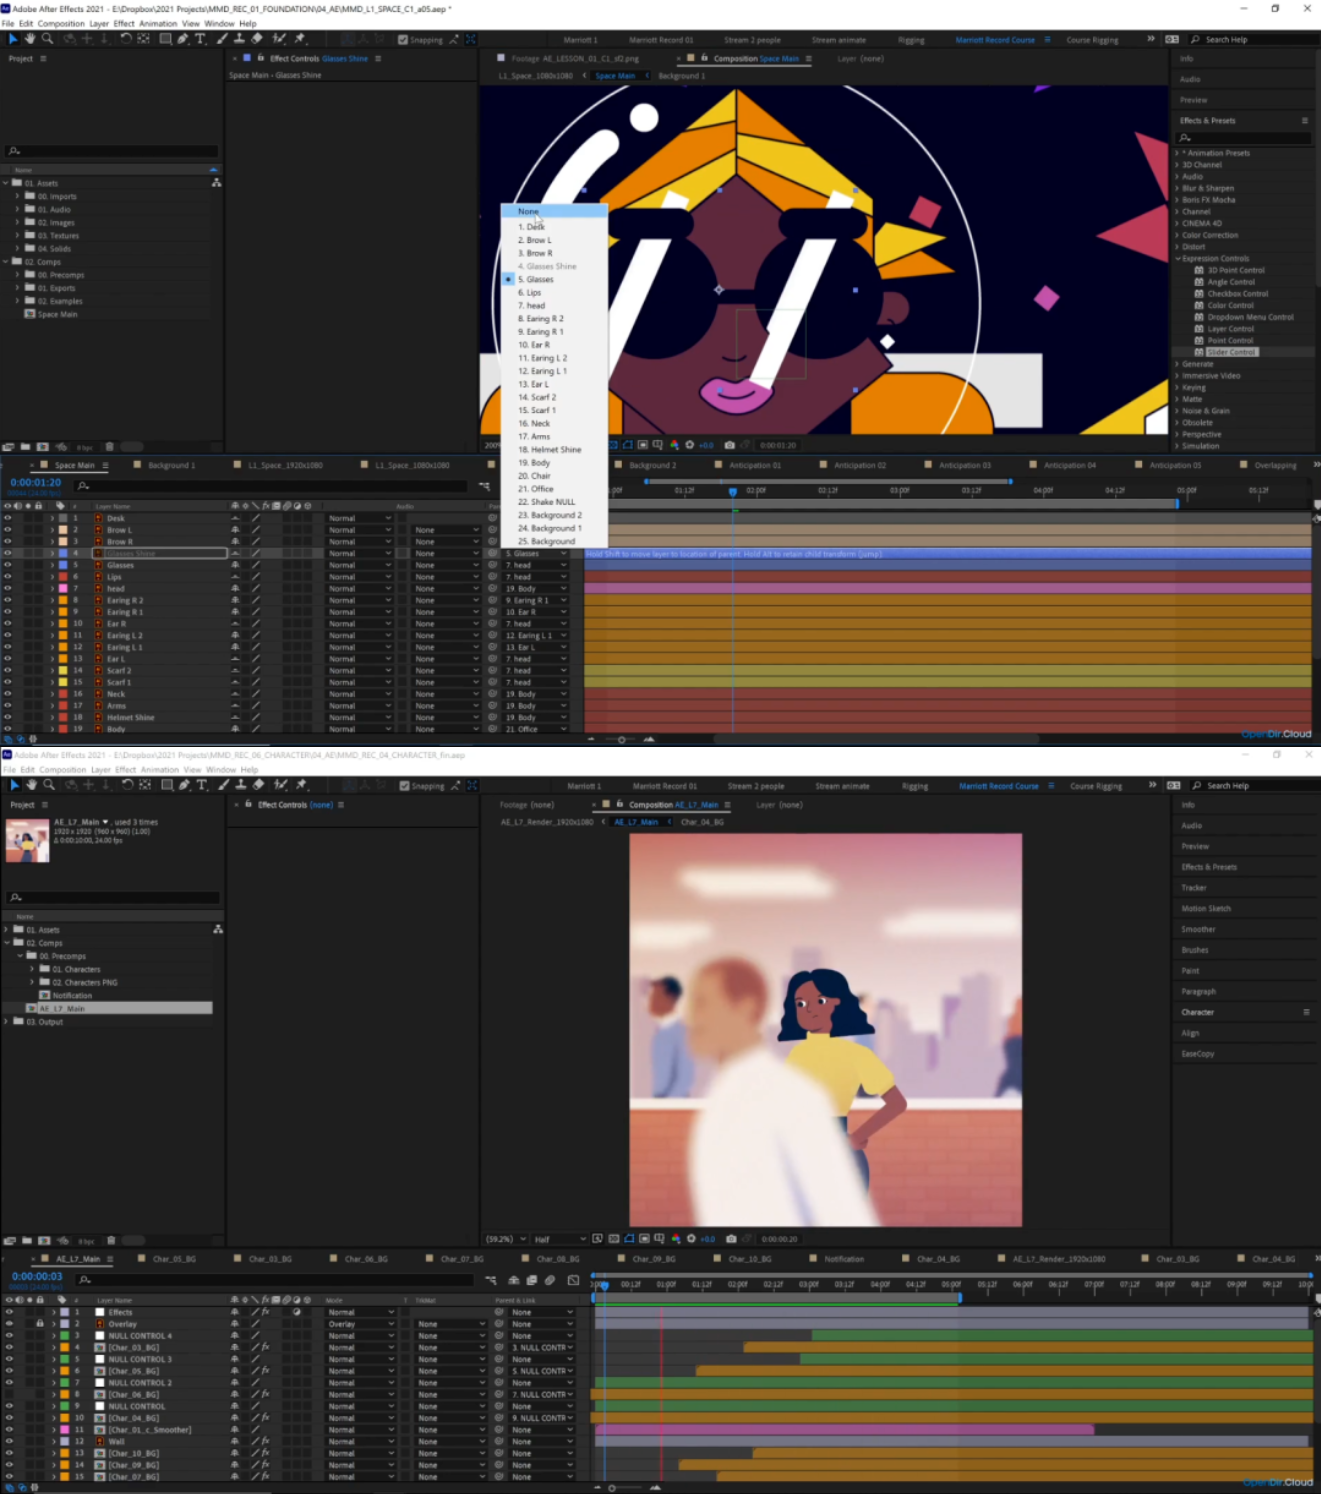Switch to Char_05_BG tab in lower timeline

(x=174, y=1259)
